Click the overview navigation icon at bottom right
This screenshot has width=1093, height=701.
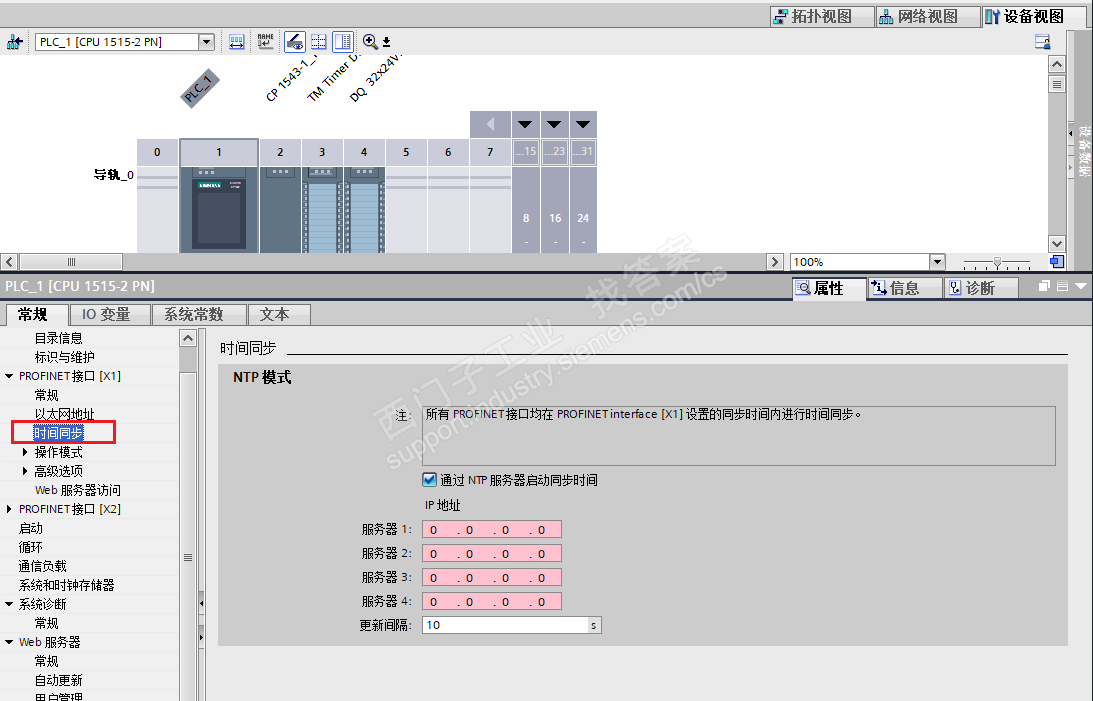1057,262
